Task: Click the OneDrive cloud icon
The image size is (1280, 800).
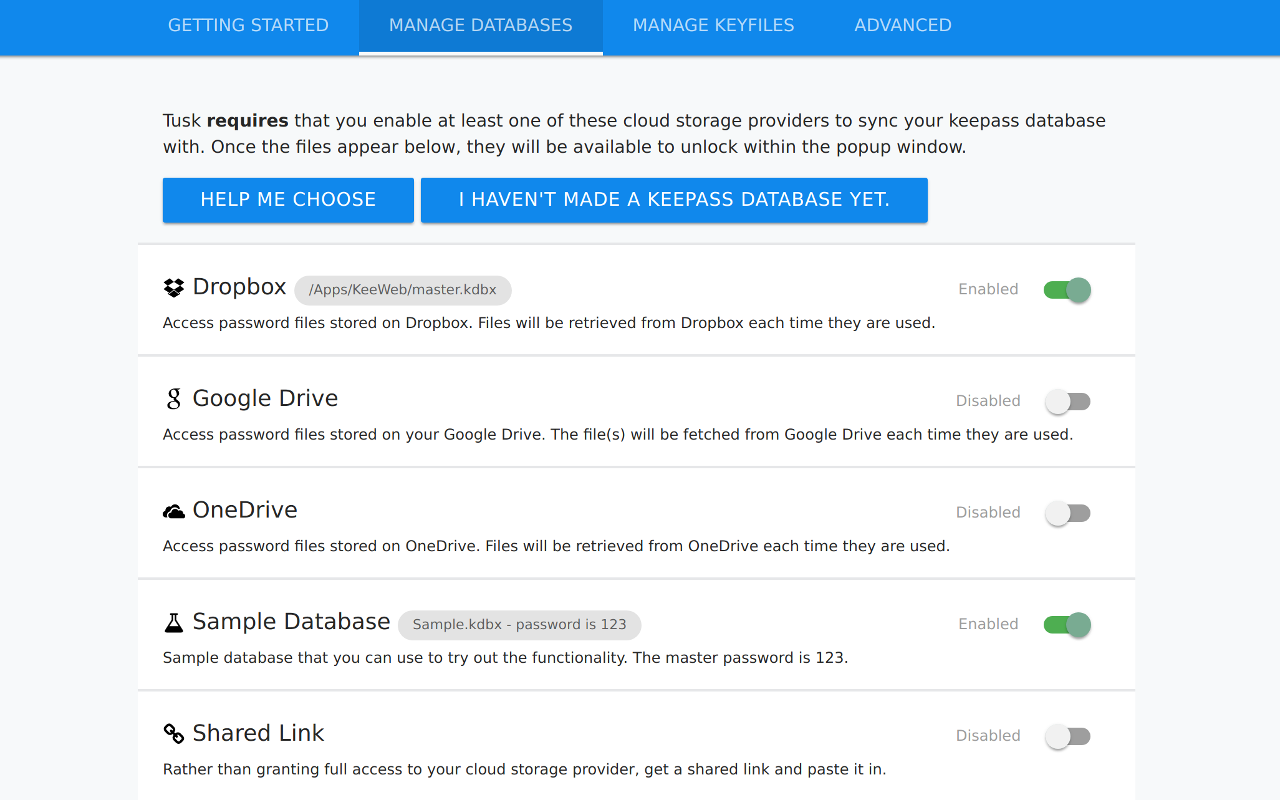Action: coord(173,509)
